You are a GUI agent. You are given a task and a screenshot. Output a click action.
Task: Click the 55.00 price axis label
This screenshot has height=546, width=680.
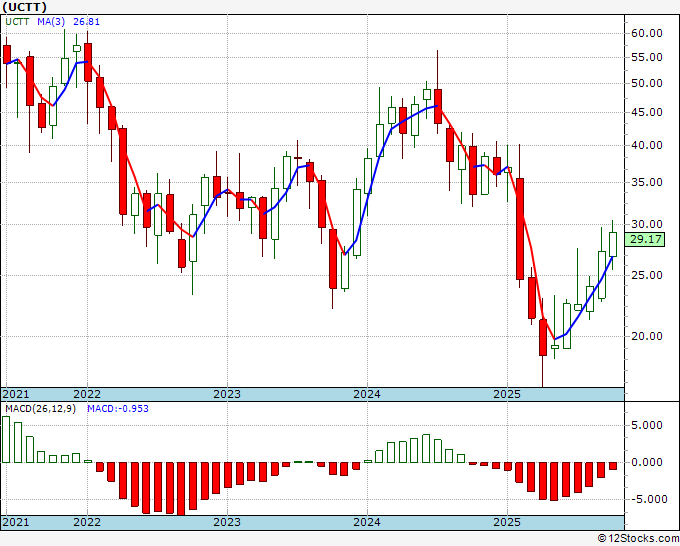pos(647,58)
